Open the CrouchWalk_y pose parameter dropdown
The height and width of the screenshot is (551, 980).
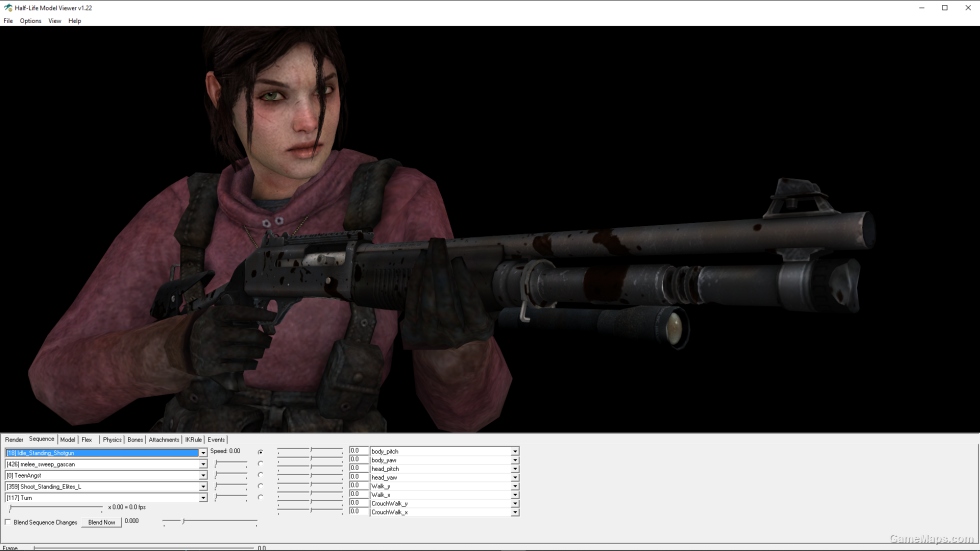[515, 504]
